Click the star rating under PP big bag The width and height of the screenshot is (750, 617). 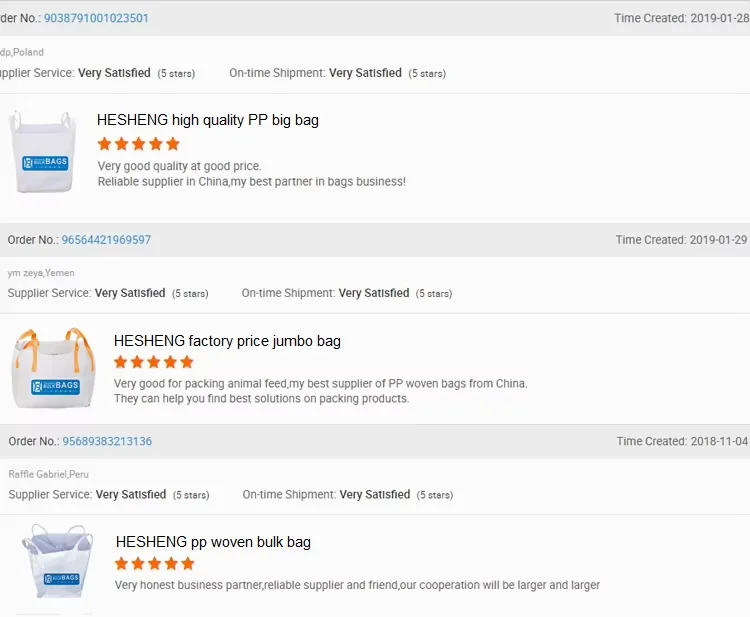138,144
